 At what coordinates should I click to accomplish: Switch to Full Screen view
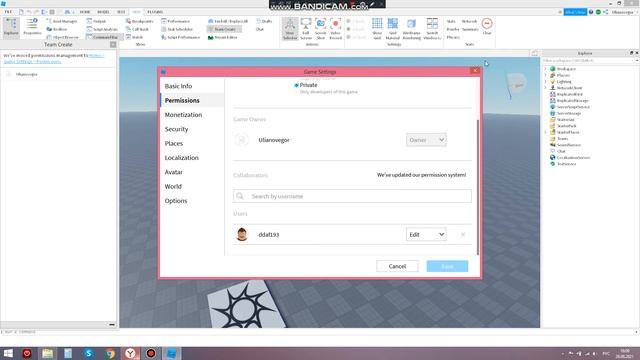click(306, 29)
